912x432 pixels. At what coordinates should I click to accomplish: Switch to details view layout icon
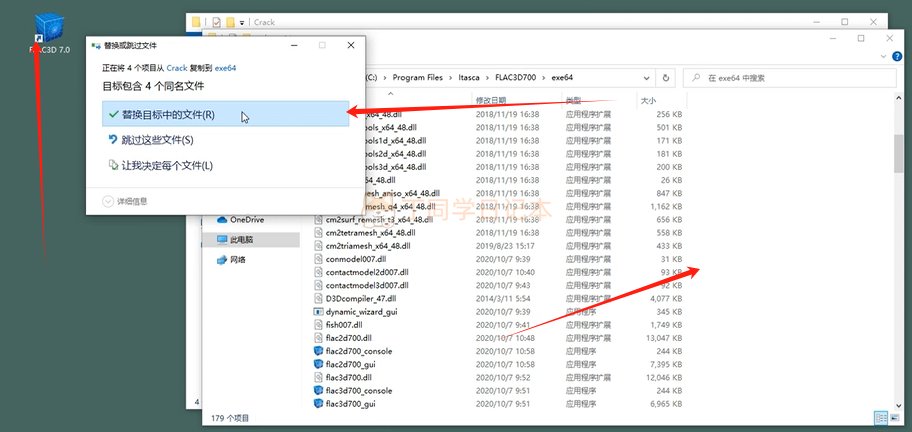[879, 418]
